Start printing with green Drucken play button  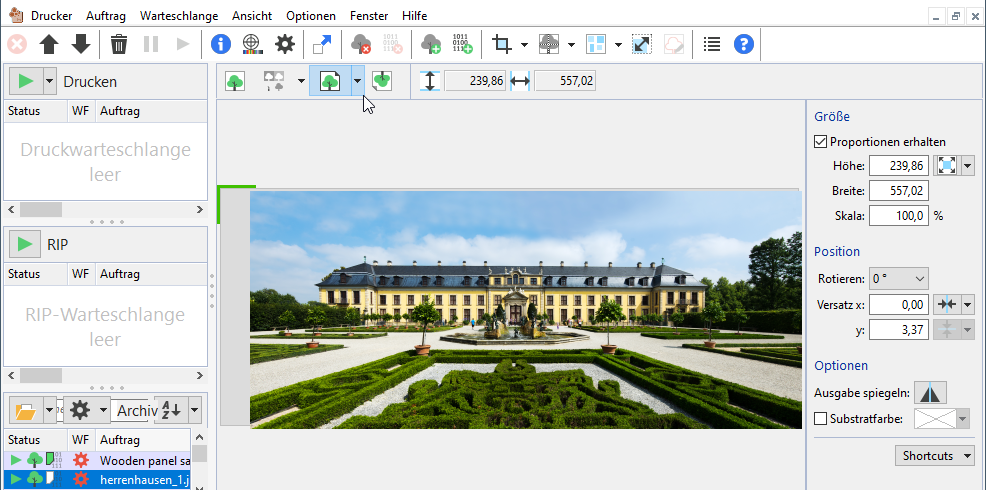point(28,81)
